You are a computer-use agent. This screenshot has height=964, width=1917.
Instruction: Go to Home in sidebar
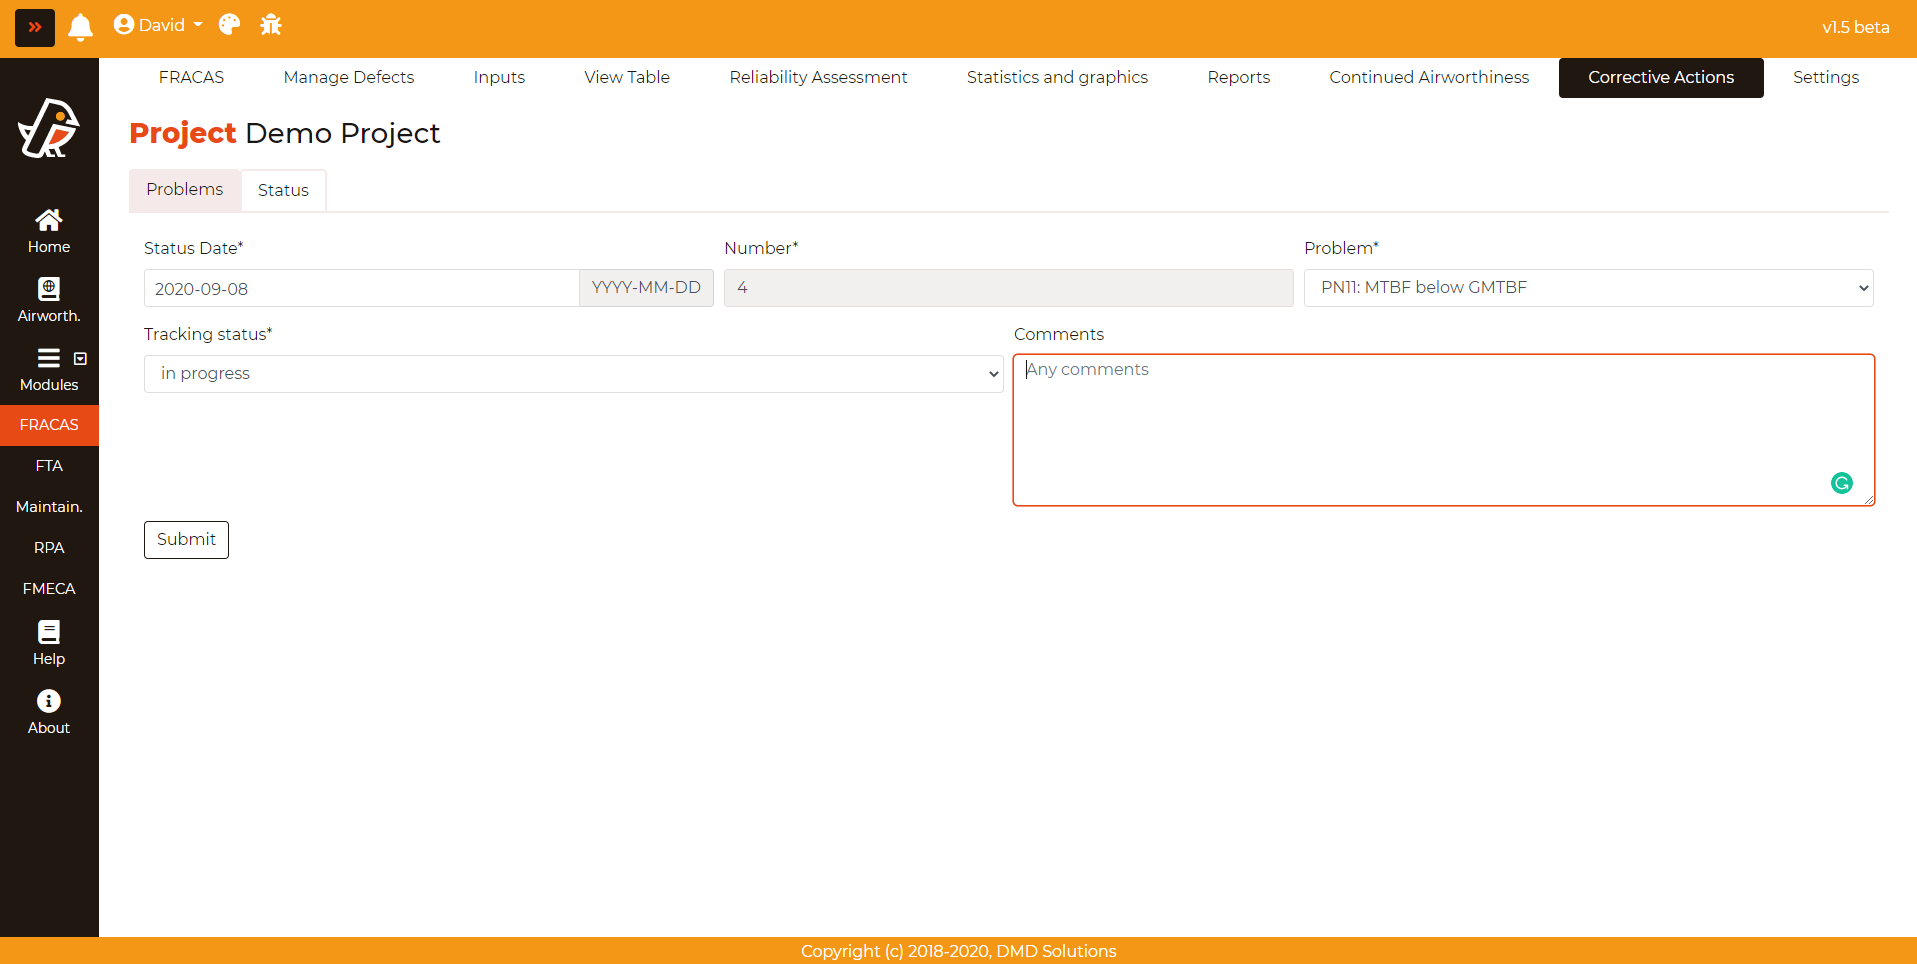(x=49, y=231)
